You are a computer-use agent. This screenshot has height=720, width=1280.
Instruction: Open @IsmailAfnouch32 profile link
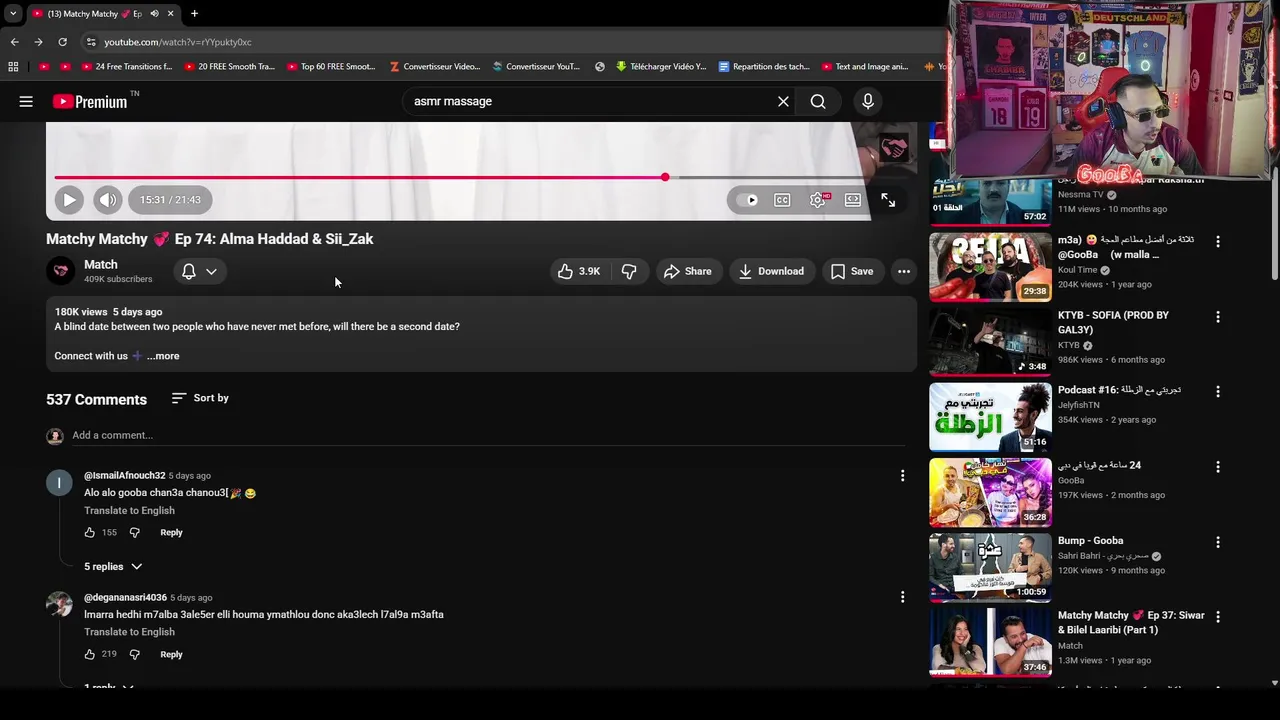[x=125, y=476]
